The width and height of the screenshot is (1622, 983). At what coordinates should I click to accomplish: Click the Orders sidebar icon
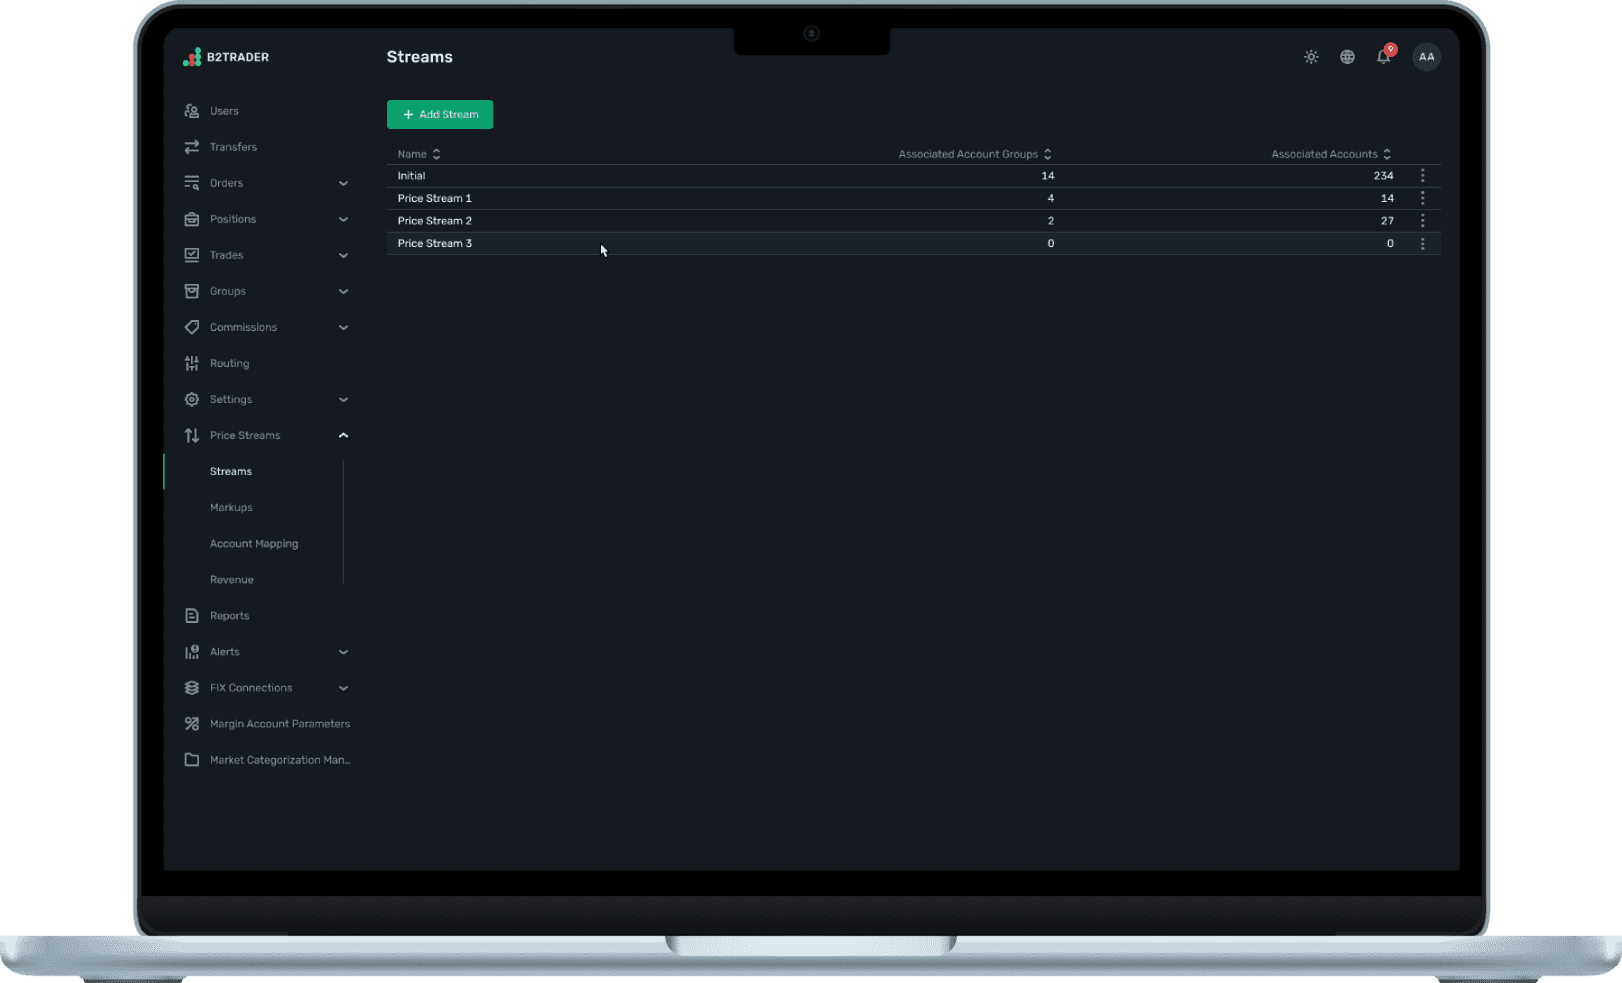click(x=192, y=183)
